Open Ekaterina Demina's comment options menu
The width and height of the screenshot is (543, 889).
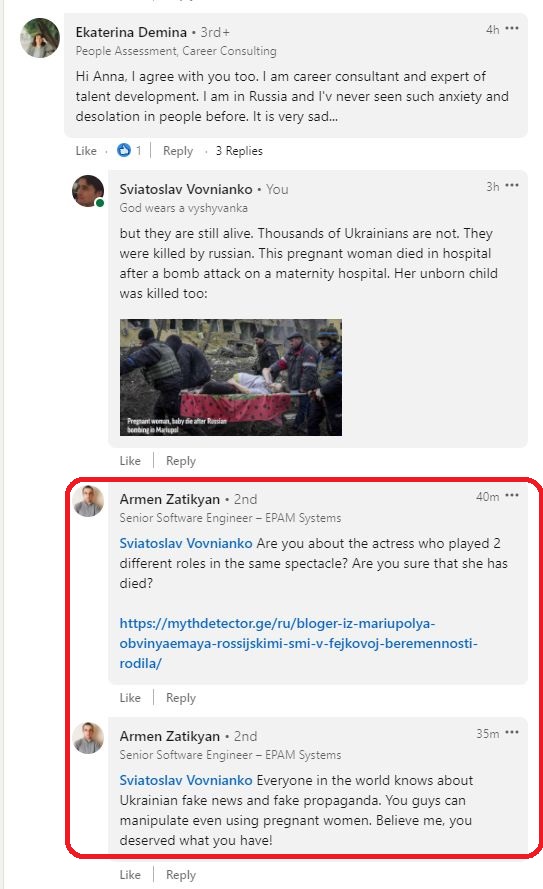tap(512, 29)
